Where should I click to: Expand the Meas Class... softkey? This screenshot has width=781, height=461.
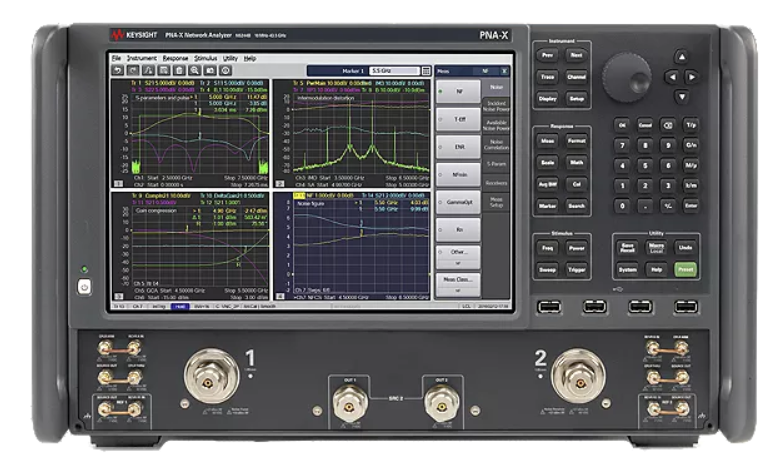458,285
